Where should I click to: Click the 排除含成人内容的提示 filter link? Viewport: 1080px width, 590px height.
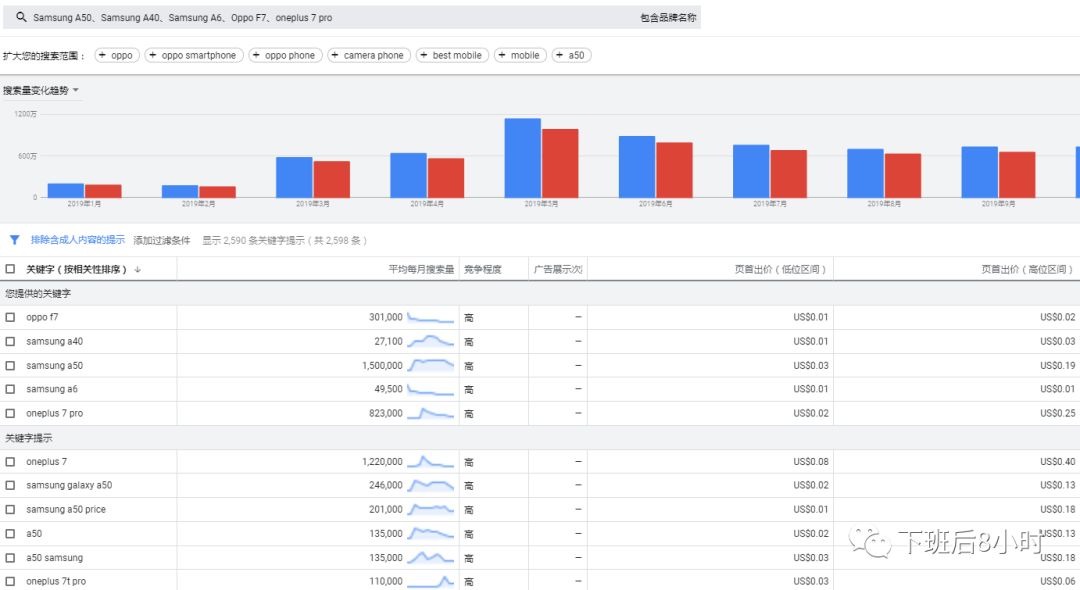[78, 240]
